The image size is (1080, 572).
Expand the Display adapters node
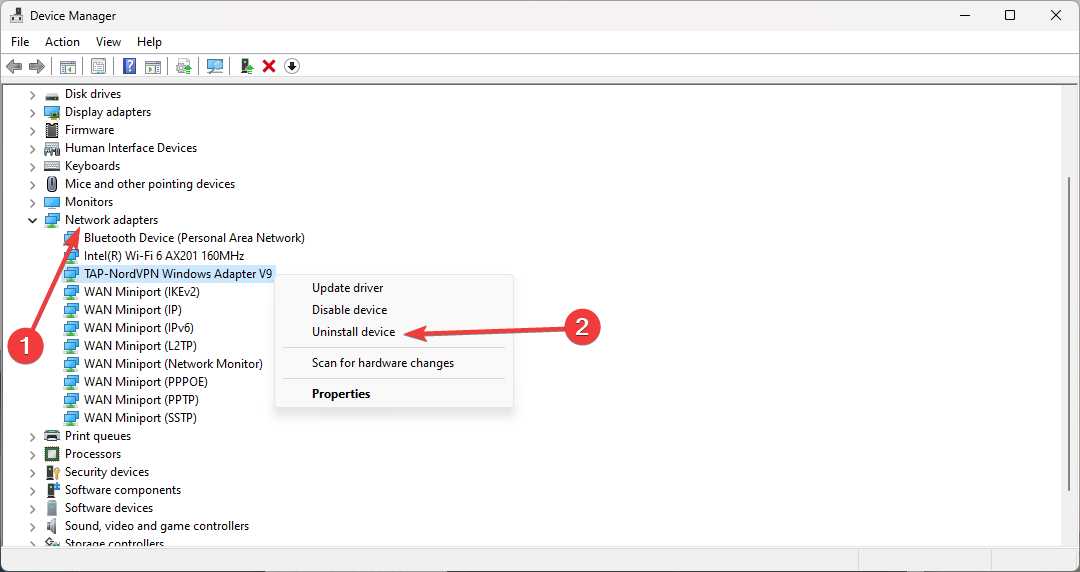(x=32, y=112)
